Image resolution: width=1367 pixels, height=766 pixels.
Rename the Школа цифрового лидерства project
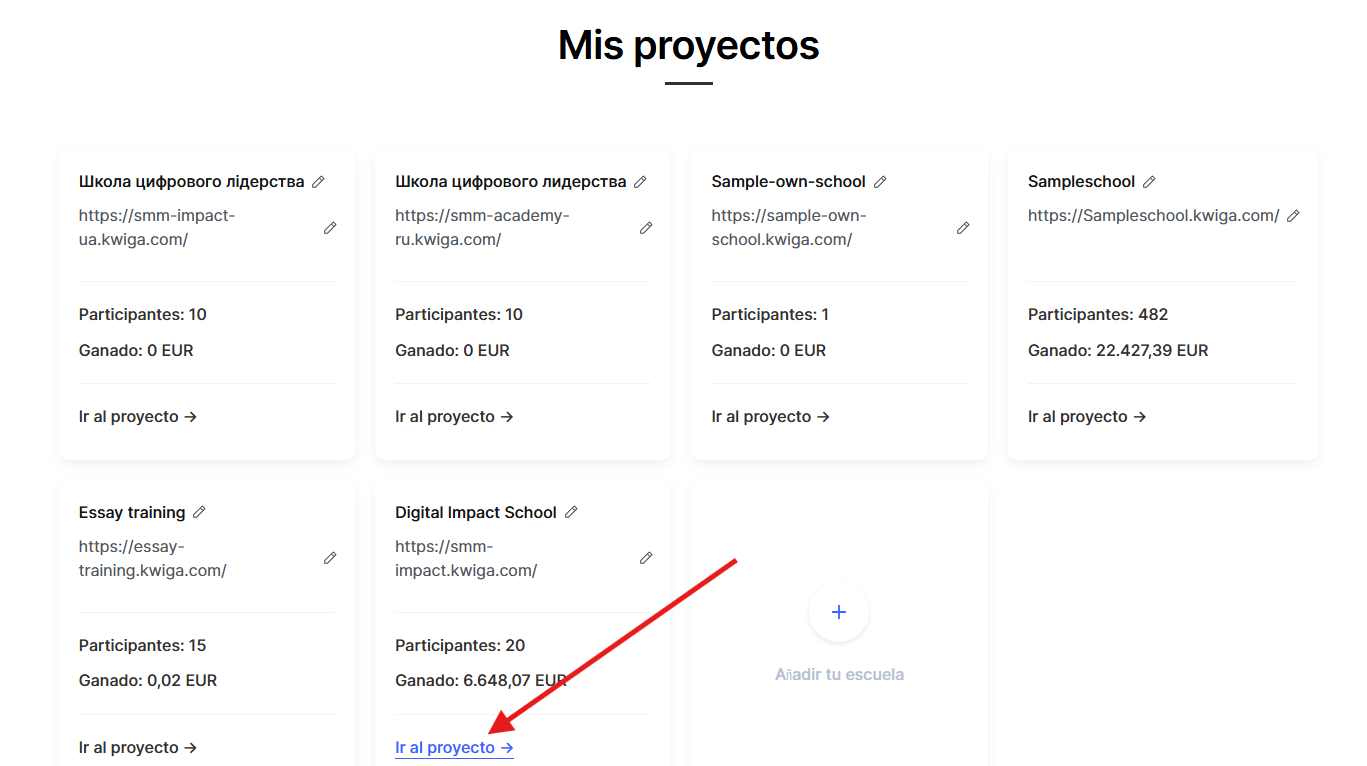click(640, 182)
